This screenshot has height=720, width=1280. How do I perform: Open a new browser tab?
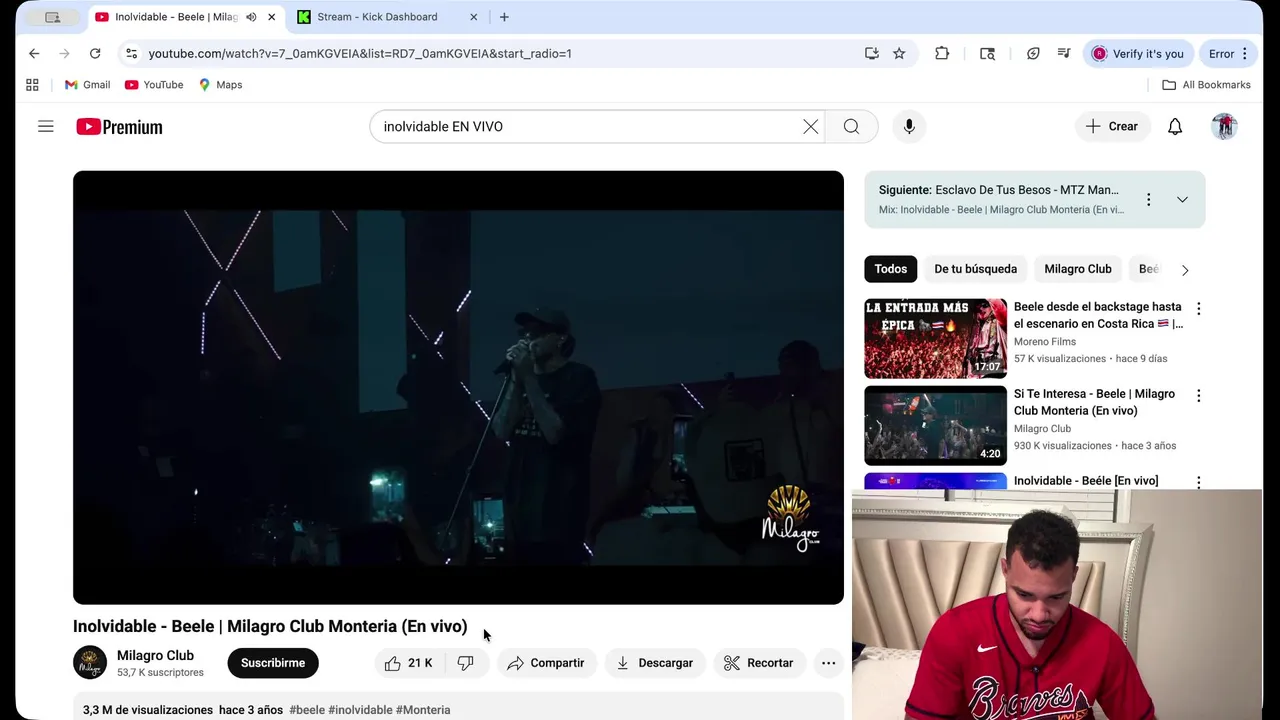[504, 17]
